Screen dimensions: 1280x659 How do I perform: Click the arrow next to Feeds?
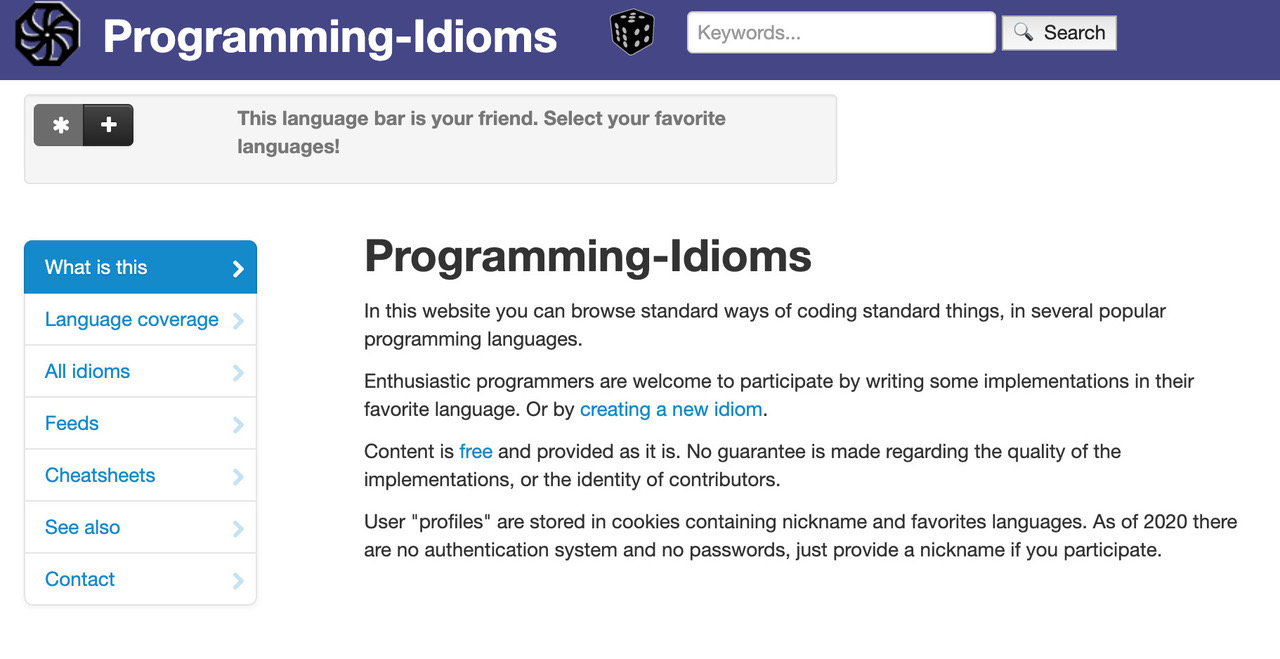click(x=238, y=424)
